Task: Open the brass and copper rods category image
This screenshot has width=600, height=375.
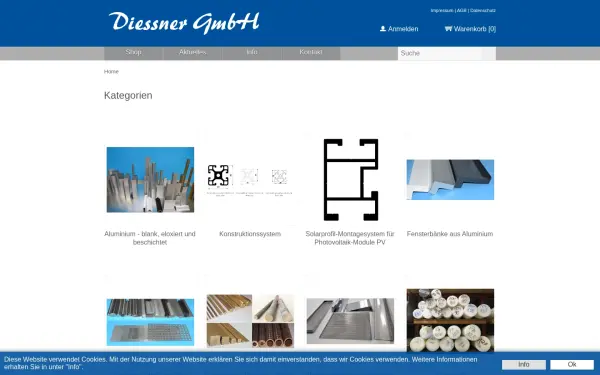Action: click(x=250, y=321)
